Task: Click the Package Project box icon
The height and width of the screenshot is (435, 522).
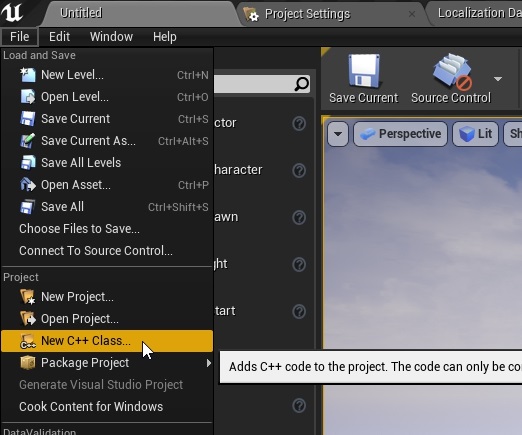Action: [x=28, y=363]
